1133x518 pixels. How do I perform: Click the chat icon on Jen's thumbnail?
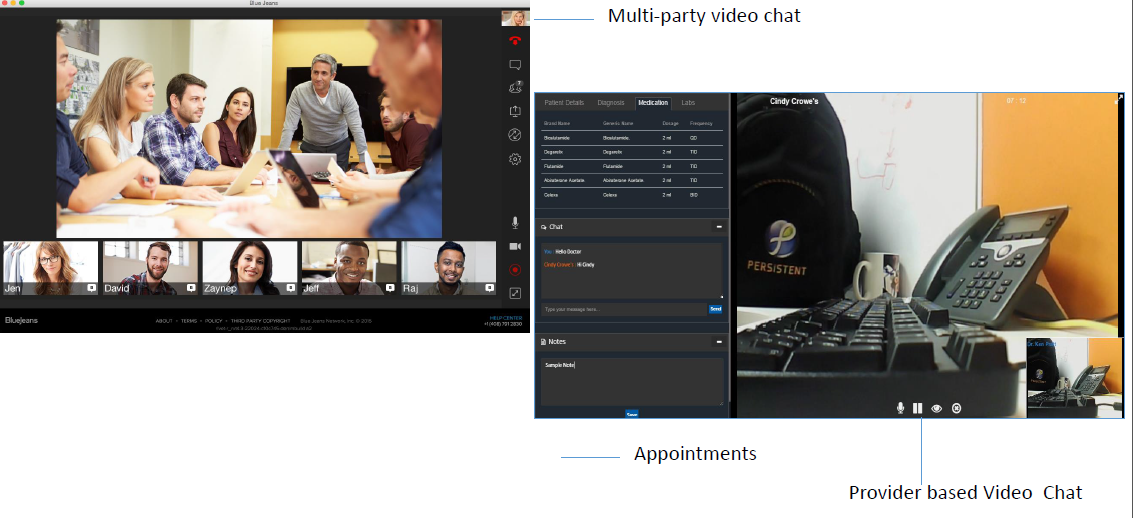tap(92, 288)
